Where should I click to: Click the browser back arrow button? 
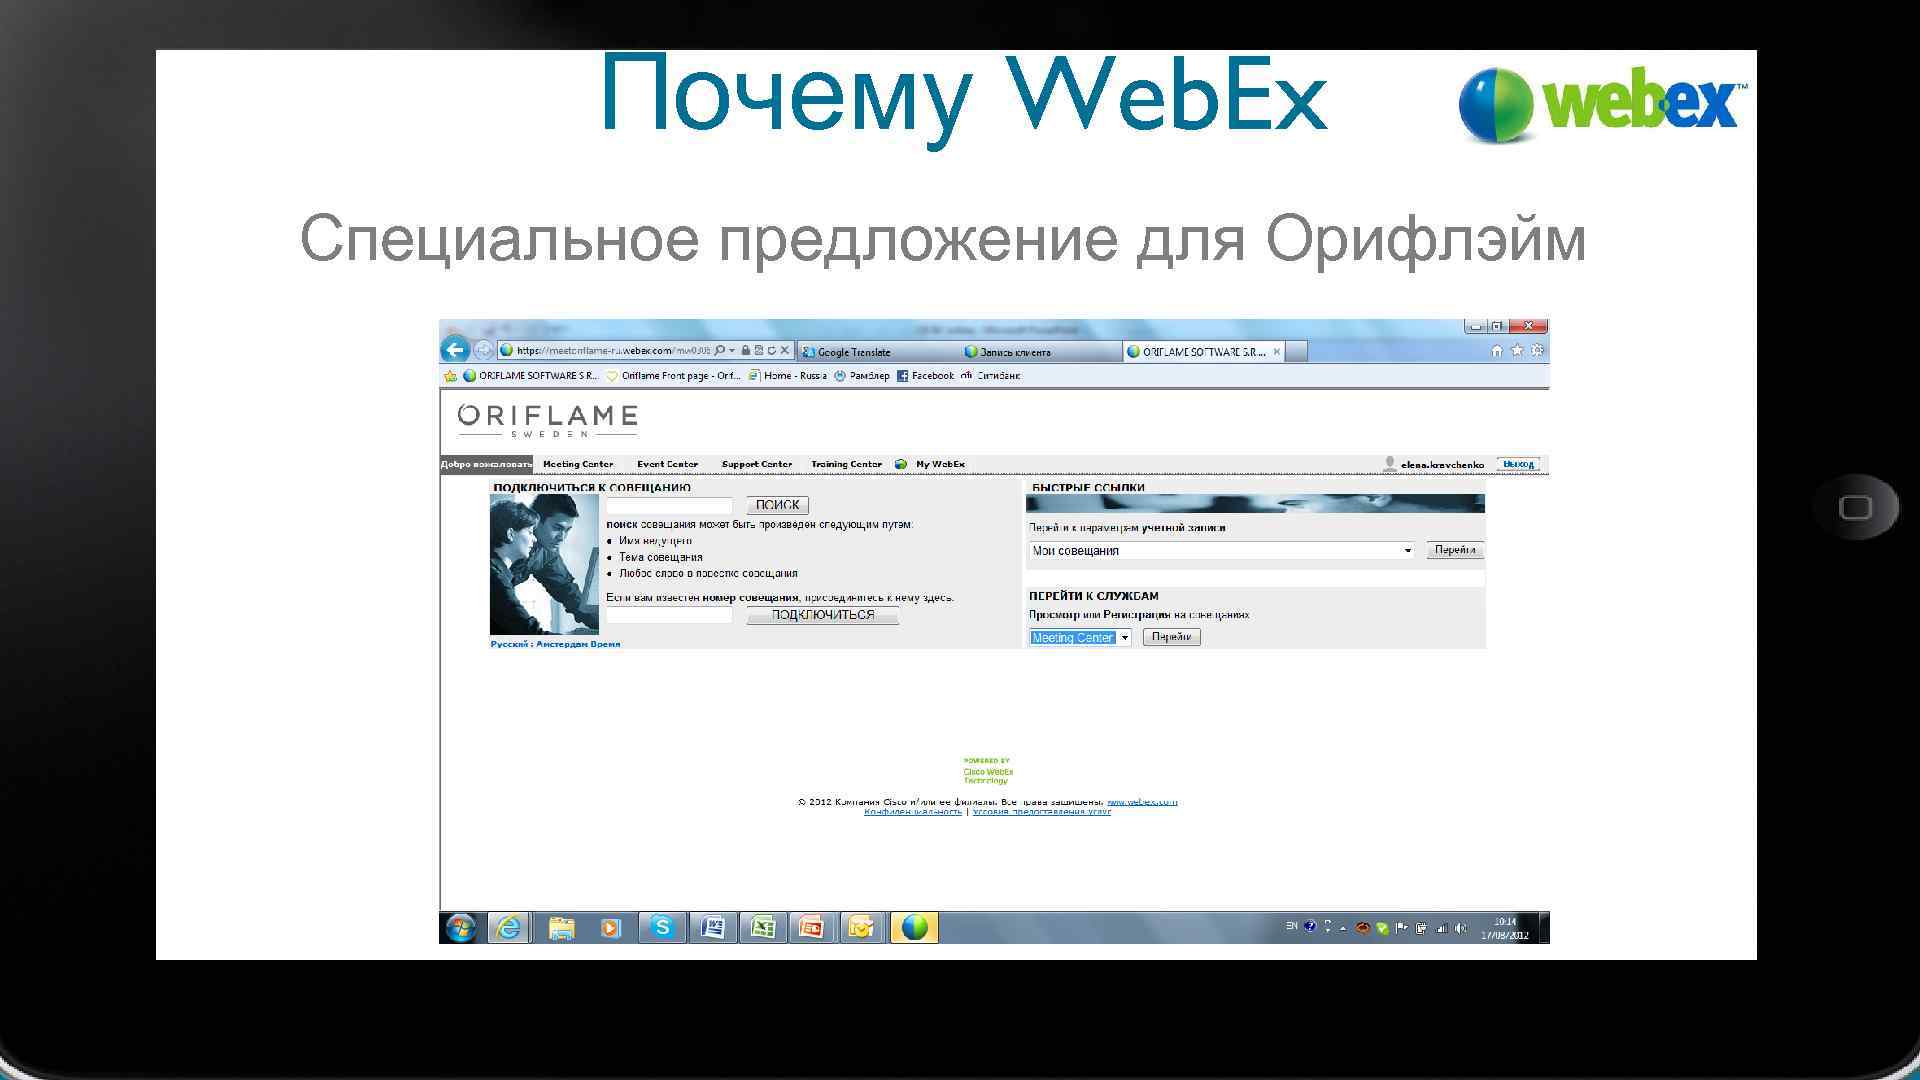pos(455,350)
